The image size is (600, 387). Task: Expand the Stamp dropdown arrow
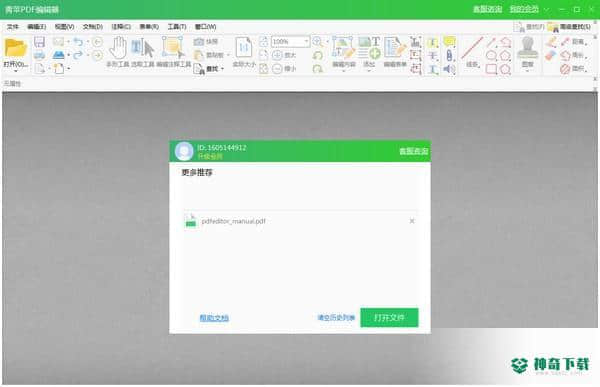(528, 71)
